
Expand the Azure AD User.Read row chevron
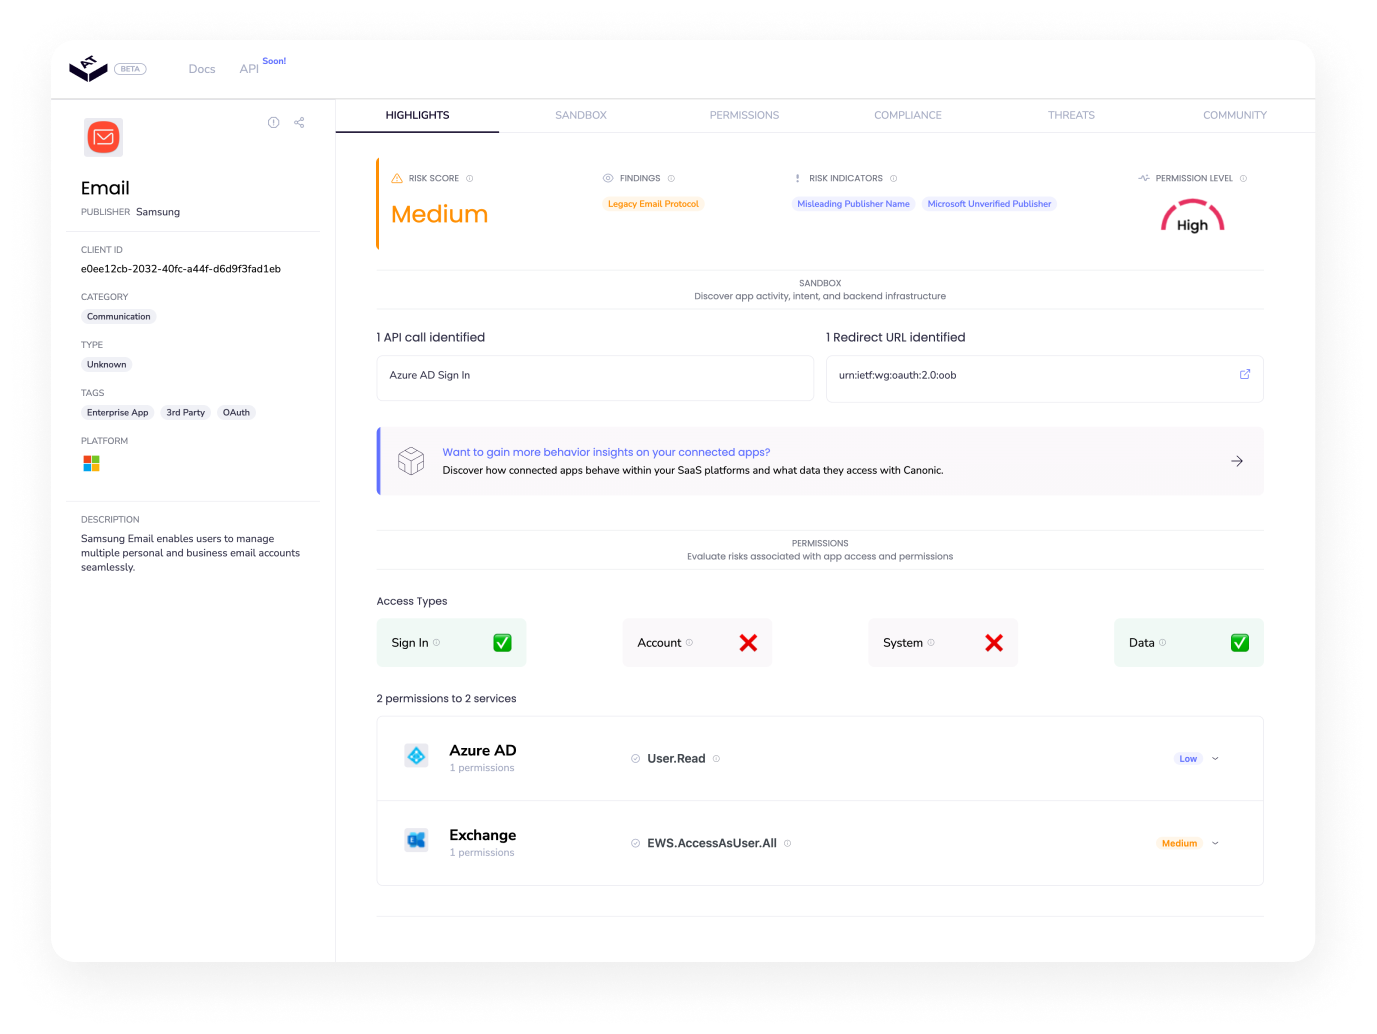coord(1215,759)
